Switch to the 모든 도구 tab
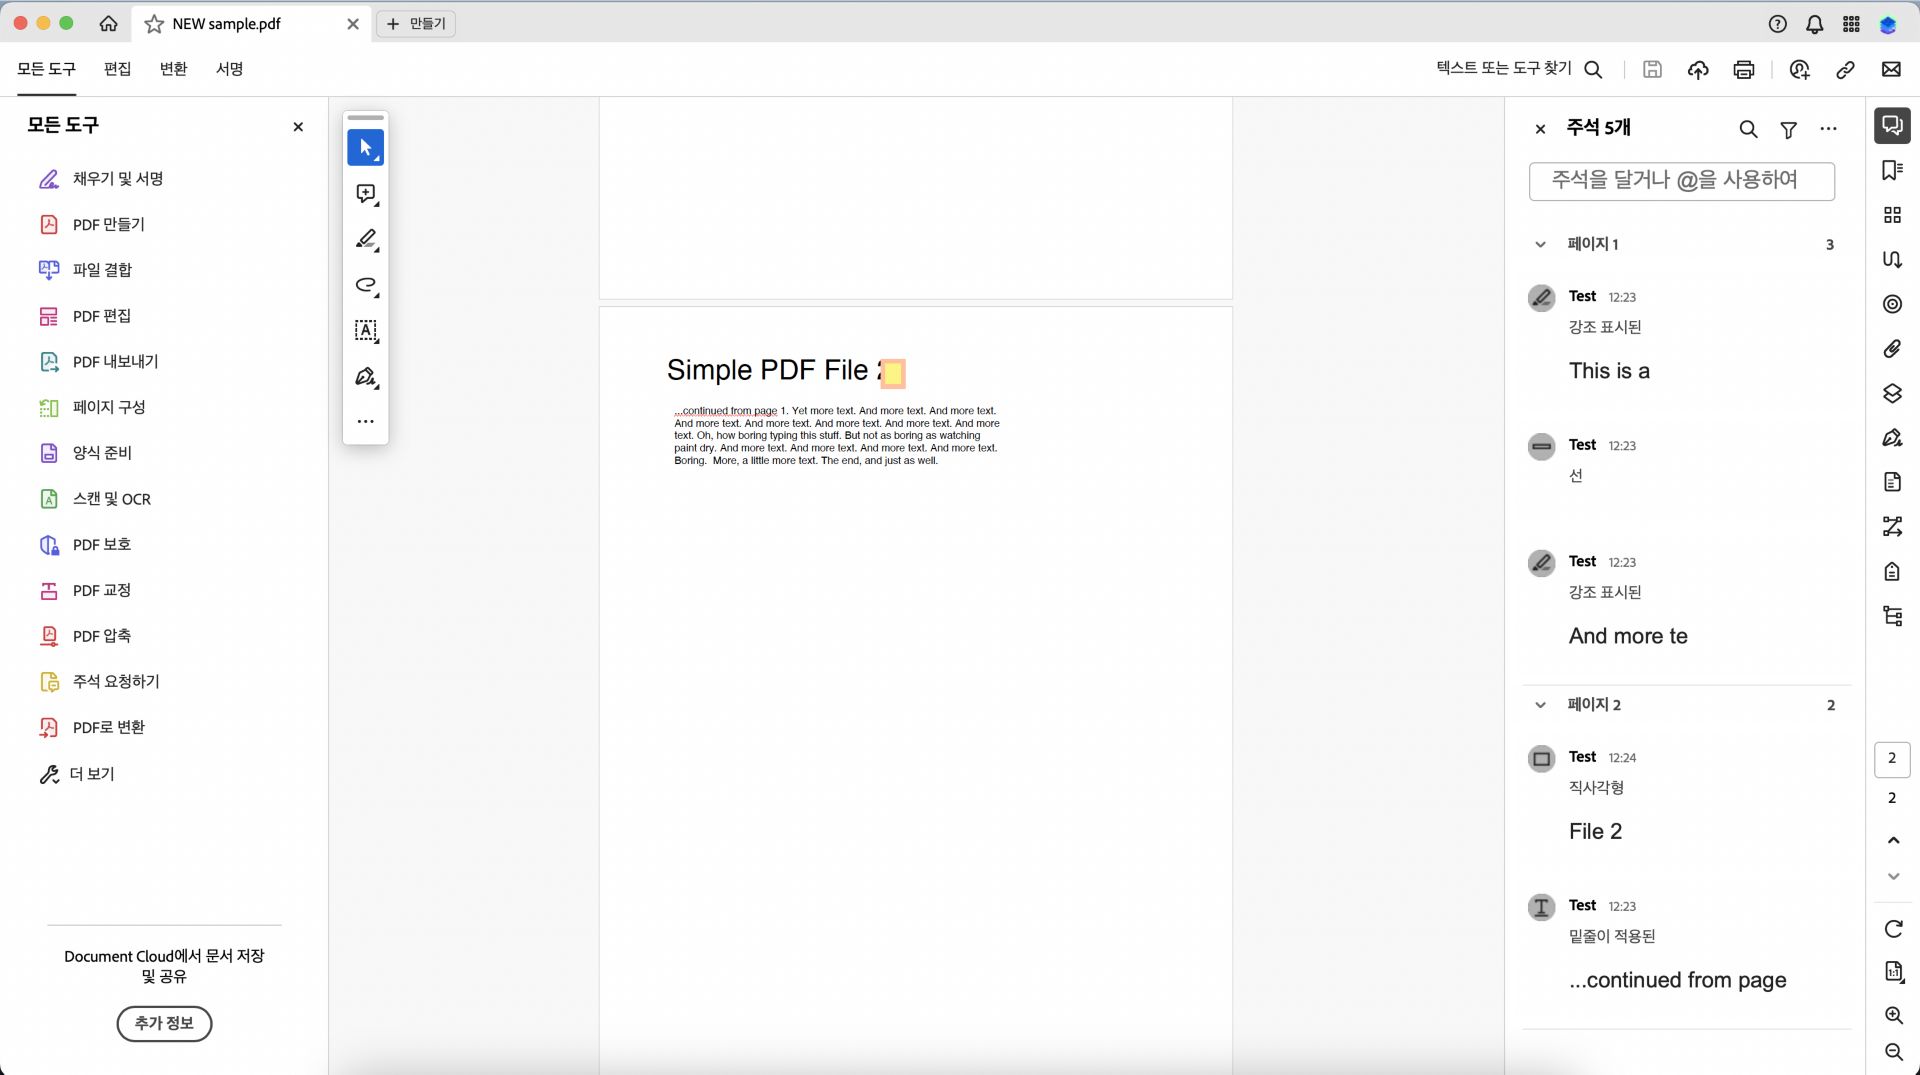The width and height of the screenshot is (1920, 1075). point(46,69)
